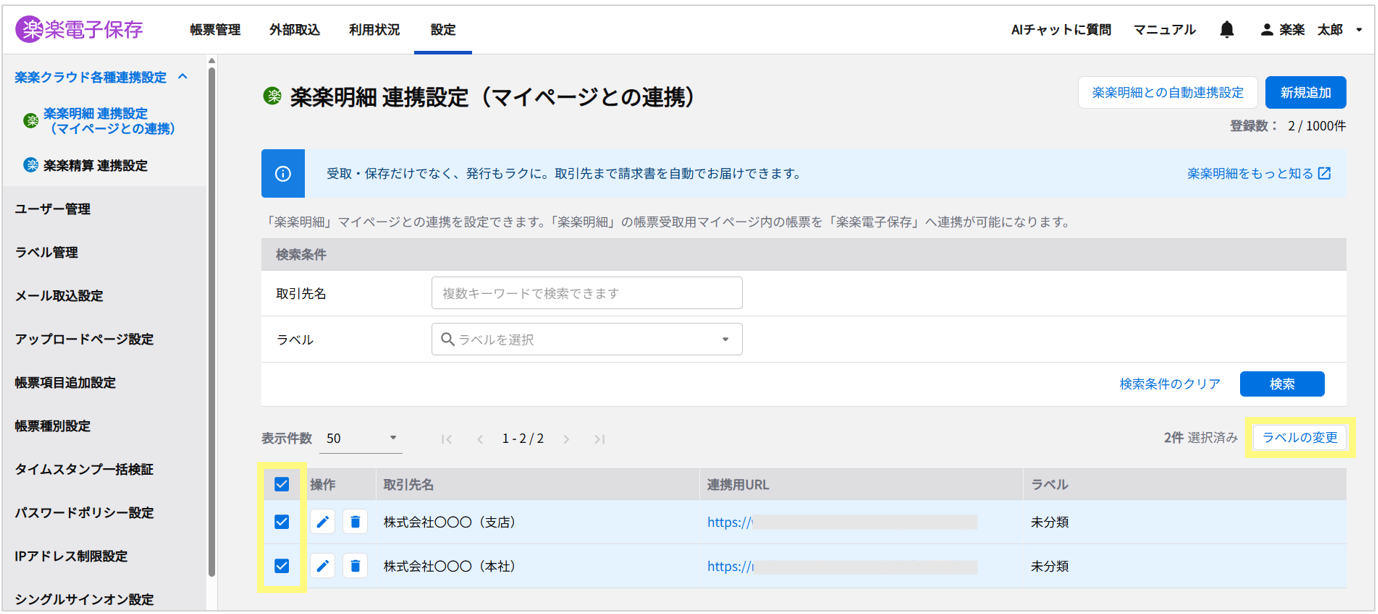The image size is (1378, 614).
Task: Open シングルサインオン設定 in sidebar
Action: click(84, 600)
